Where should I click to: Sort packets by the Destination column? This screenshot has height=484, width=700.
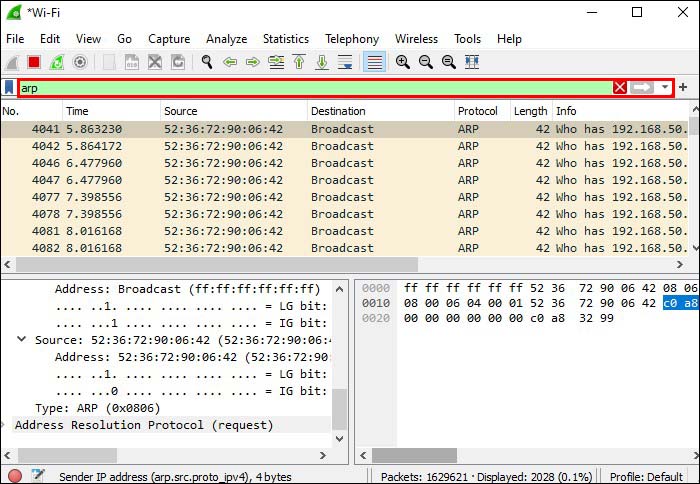pyautogui.click(x=381, y=111)
